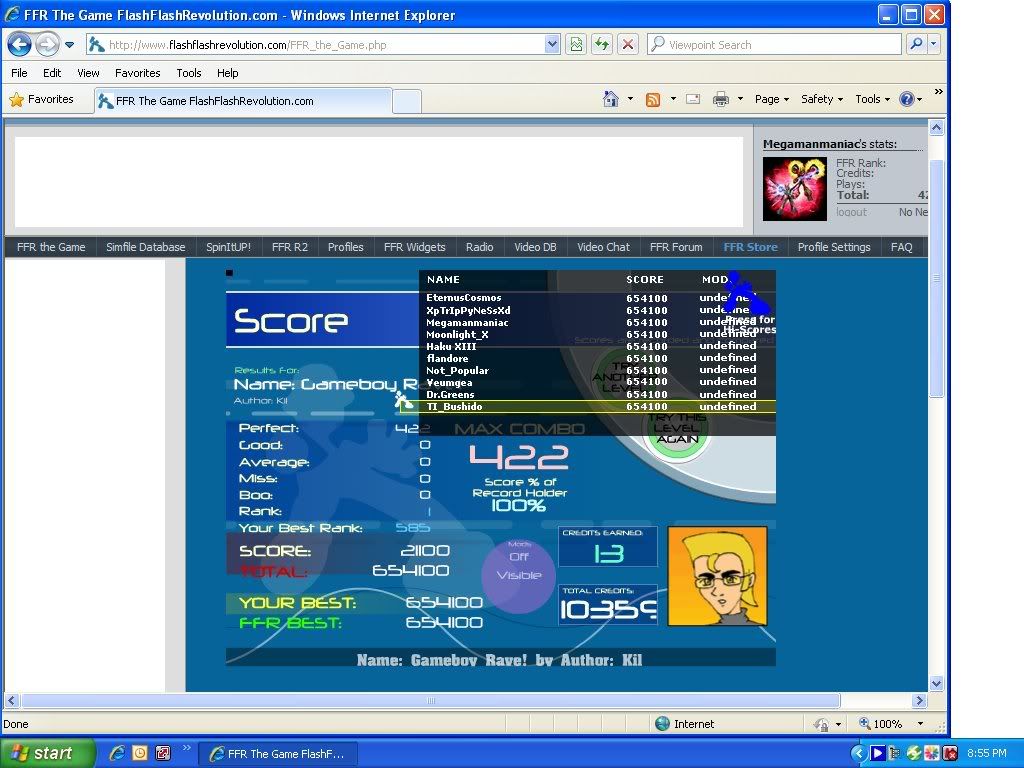Open the Safety dropdown menu

[x=821, y=99]
